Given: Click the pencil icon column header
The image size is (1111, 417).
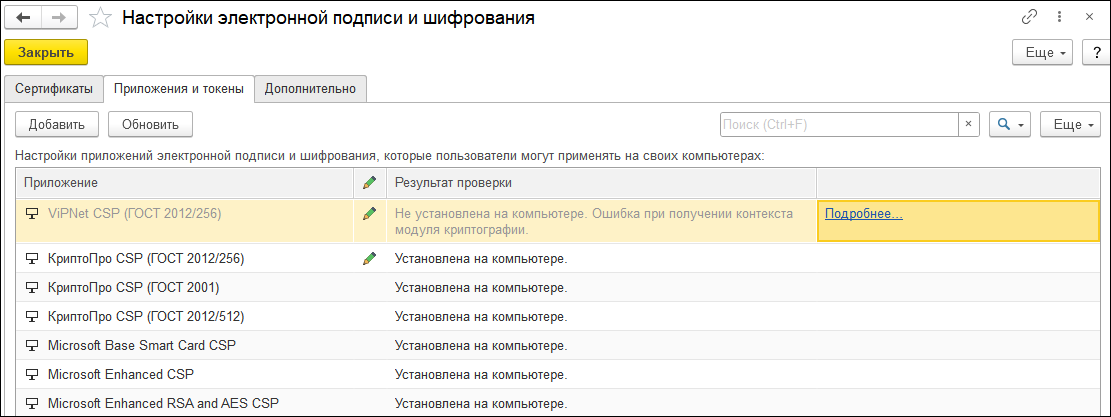Looking at the screenshot, I should coord(369,183).
